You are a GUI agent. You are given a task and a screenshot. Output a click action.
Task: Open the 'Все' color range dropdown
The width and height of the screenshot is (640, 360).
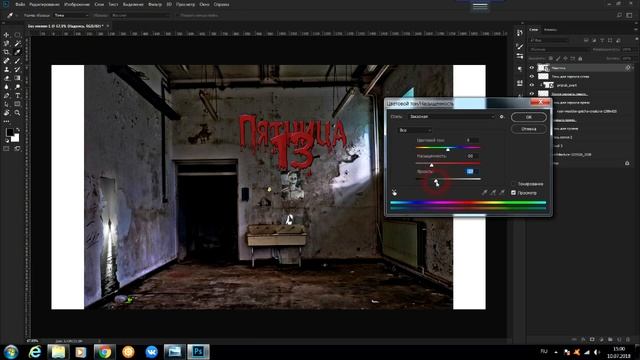pyautogui.click(x=415, y=130)
